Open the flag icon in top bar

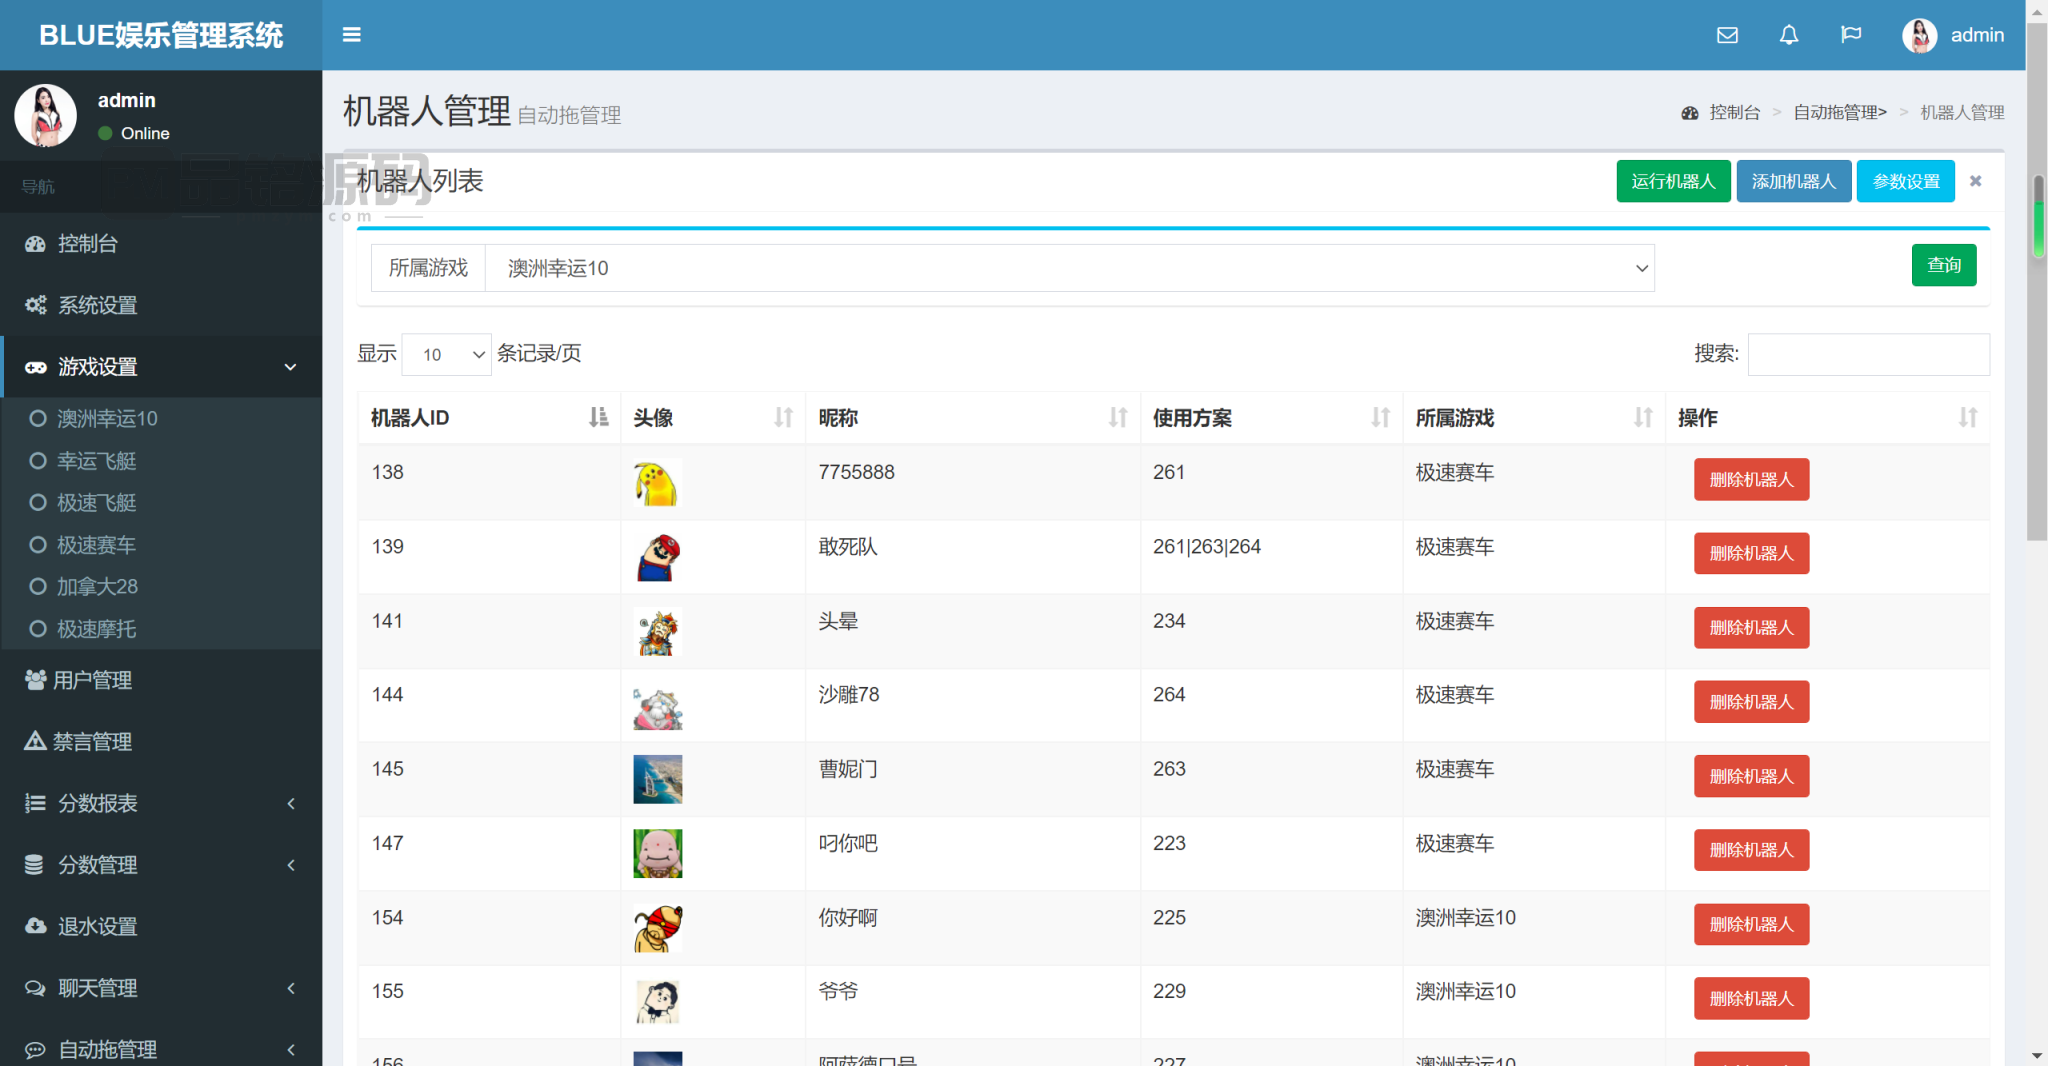pyautogui.click(x=1851, y=35)
